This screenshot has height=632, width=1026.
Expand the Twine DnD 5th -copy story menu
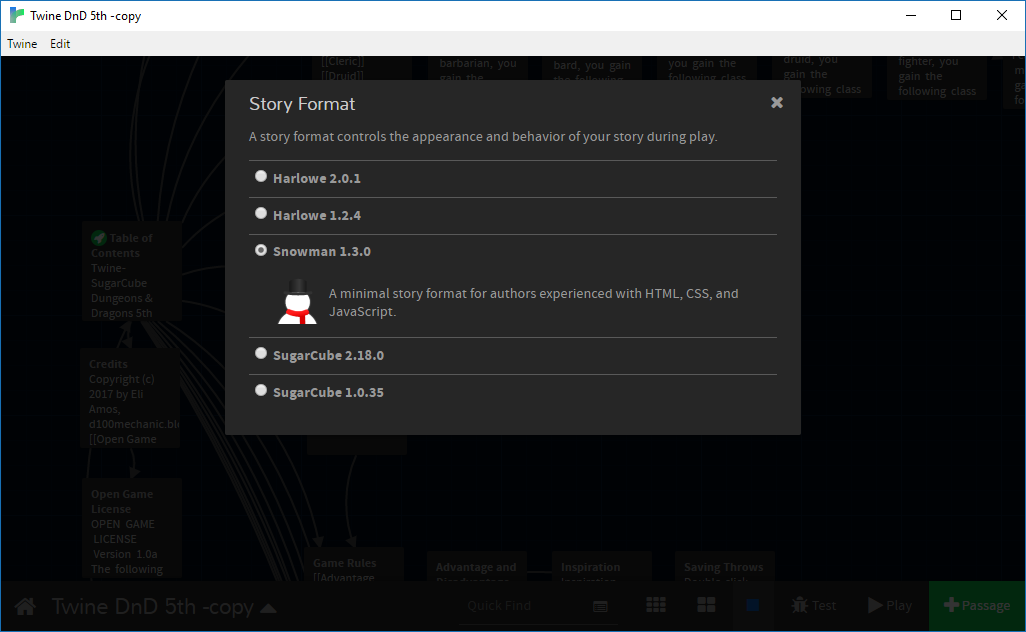[164, 607]
